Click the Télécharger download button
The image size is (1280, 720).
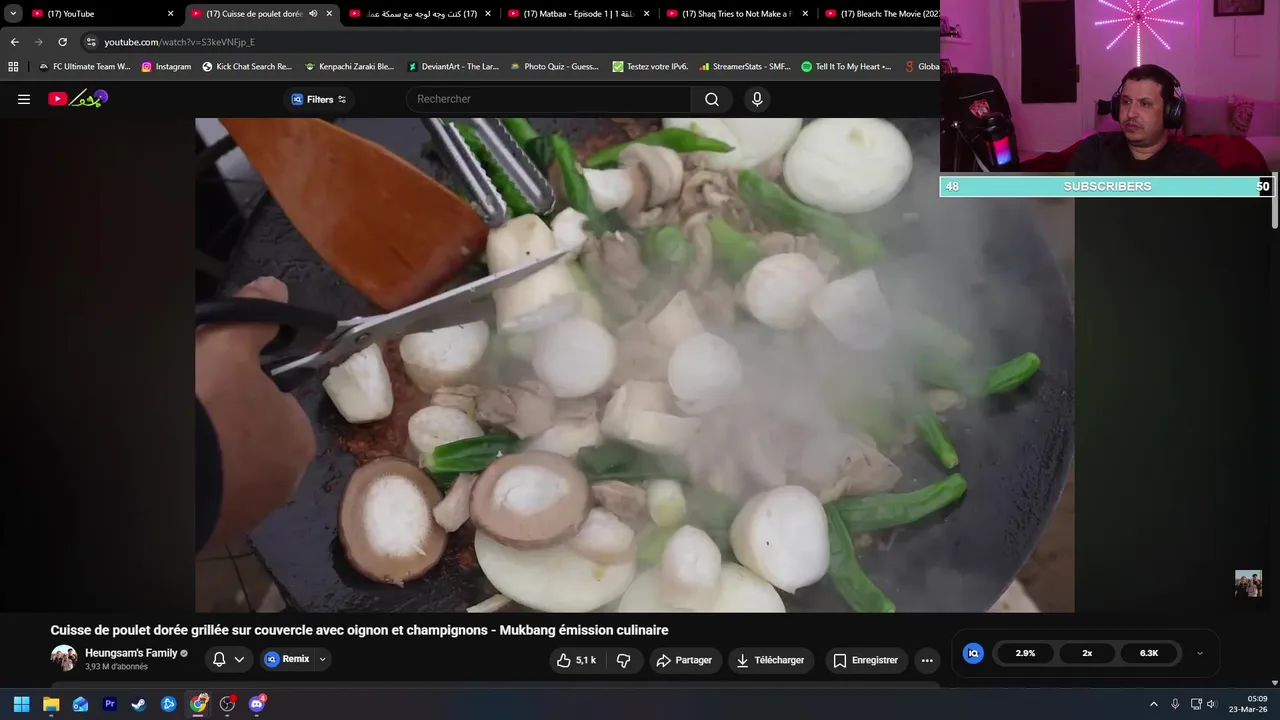[770, 660]
